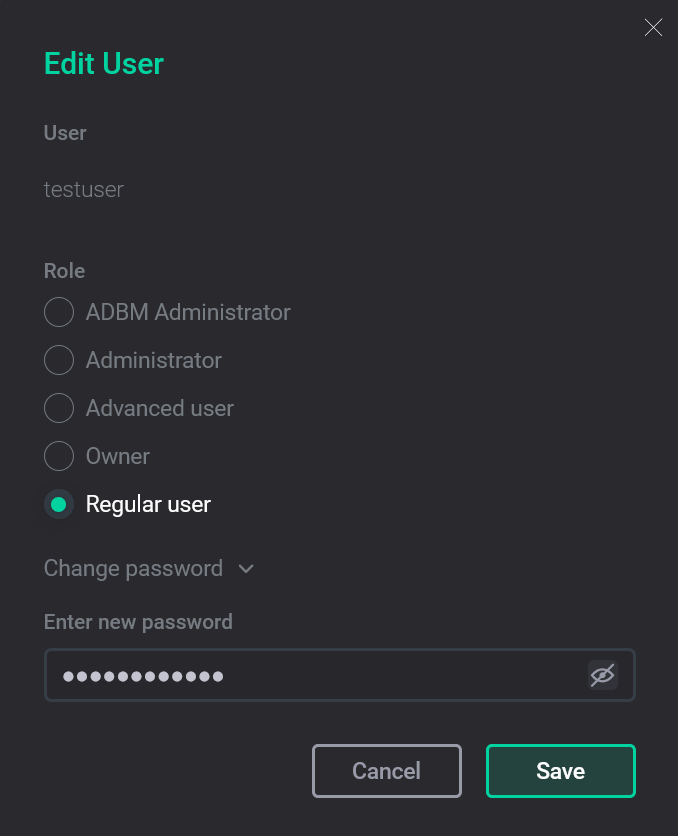Confirm Regular user is selected

tap(59, 504)
